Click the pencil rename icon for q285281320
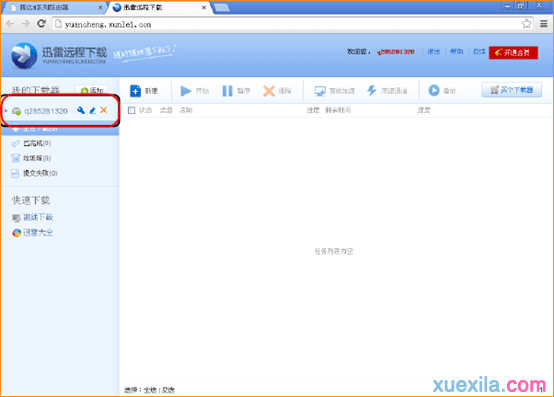 pyautogui.click(x=92, y=111)
